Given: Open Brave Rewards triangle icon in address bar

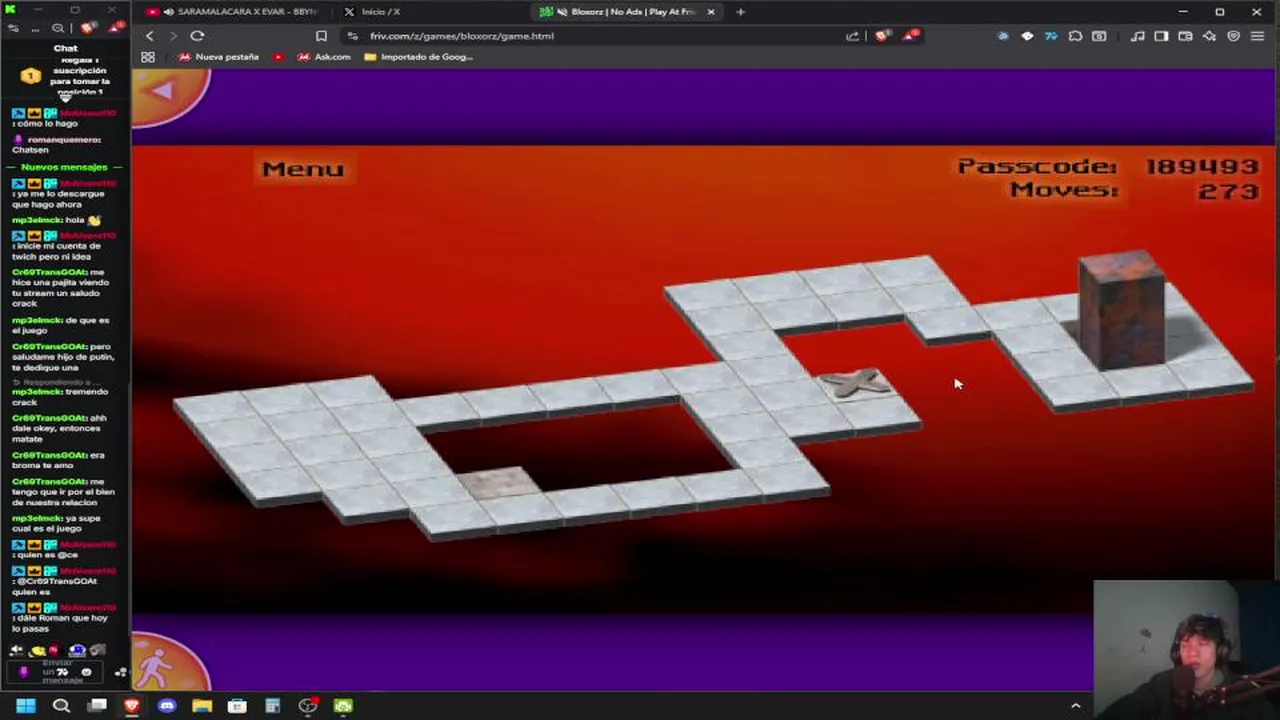Looking at the screenshot, I should tap(910, 36).
